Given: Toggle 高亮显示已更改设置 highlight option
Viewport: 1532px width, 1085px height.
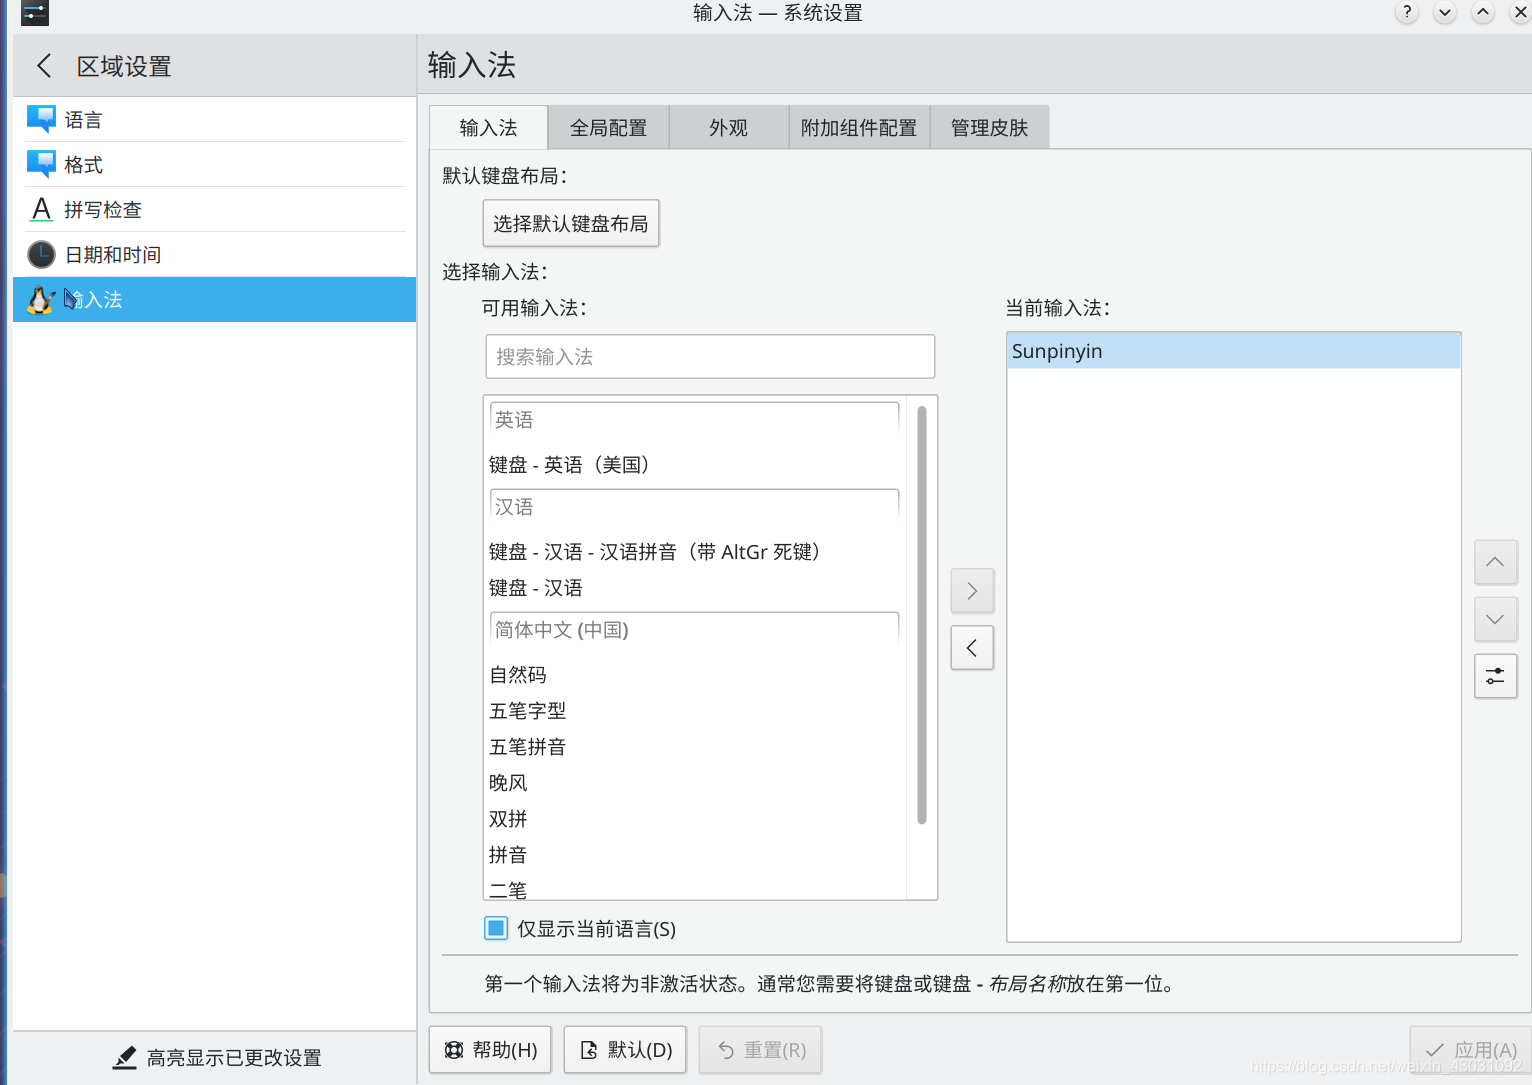Looking at the screenshot, I should 217,1057.
